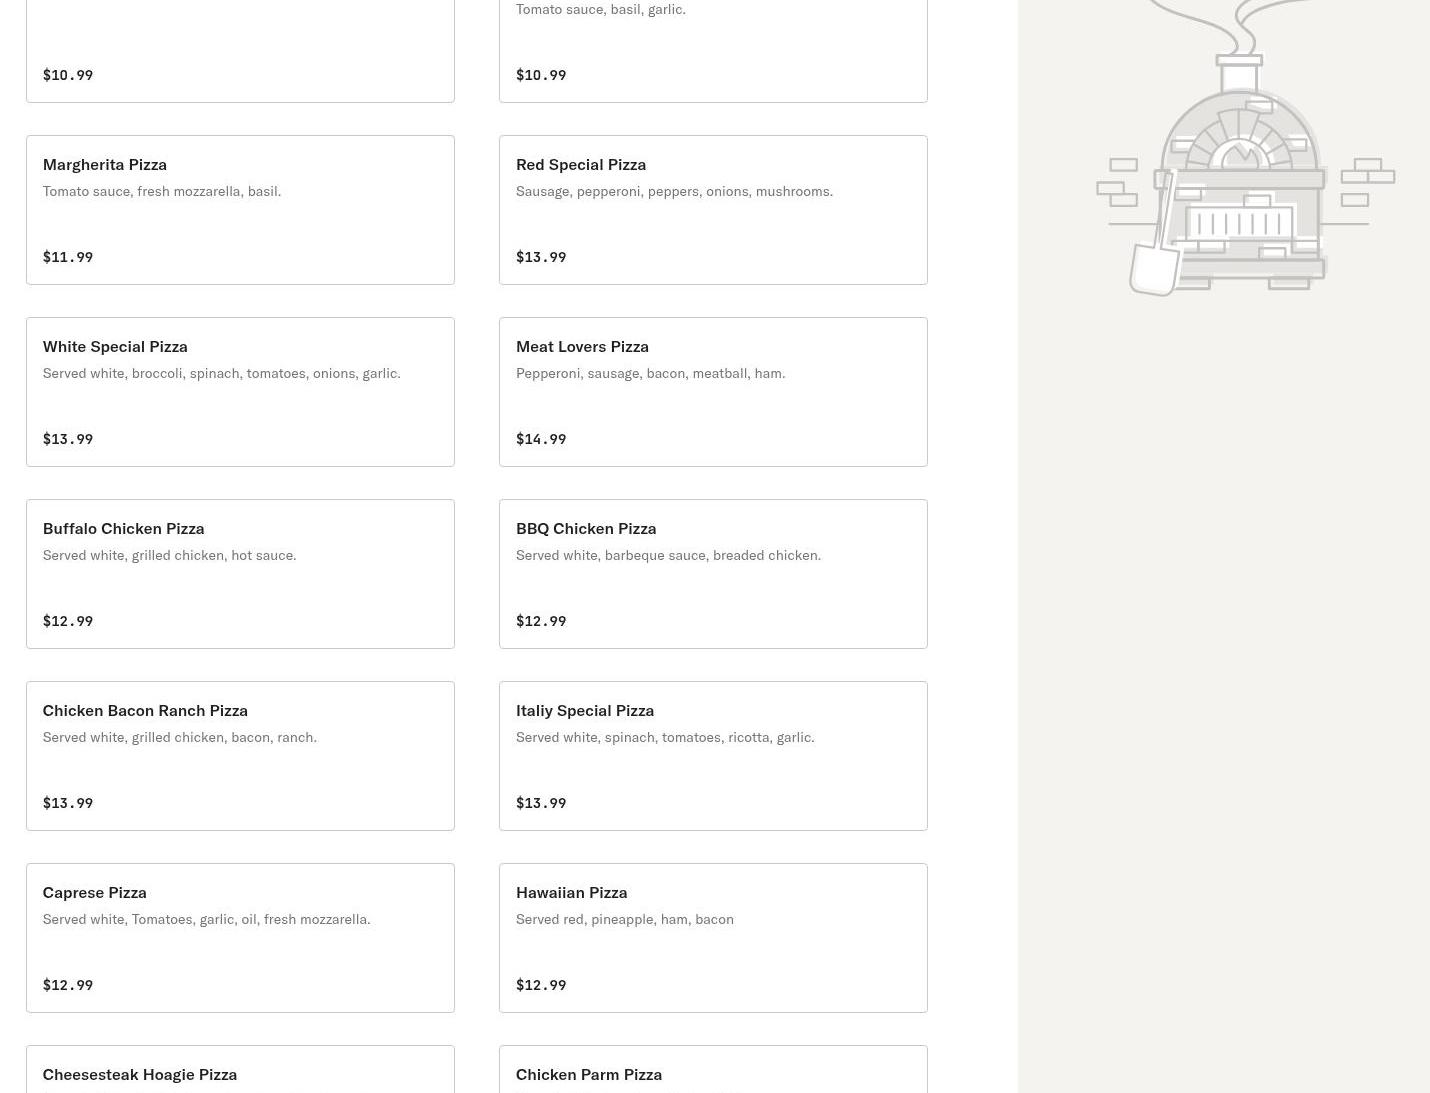Click the $13.99 price of White Special Pizza
Viewport: 1430px width, 1093px height.
pyautogui.click(x=68, y=439)
